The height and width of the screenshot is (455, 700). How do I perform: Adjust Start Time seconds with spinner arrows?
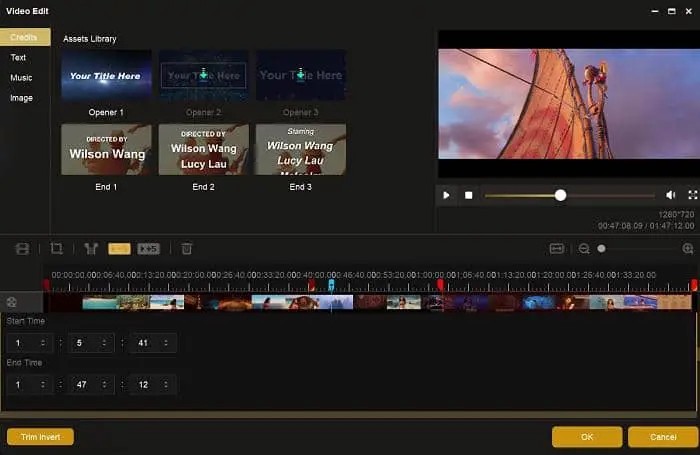point(166,343)
